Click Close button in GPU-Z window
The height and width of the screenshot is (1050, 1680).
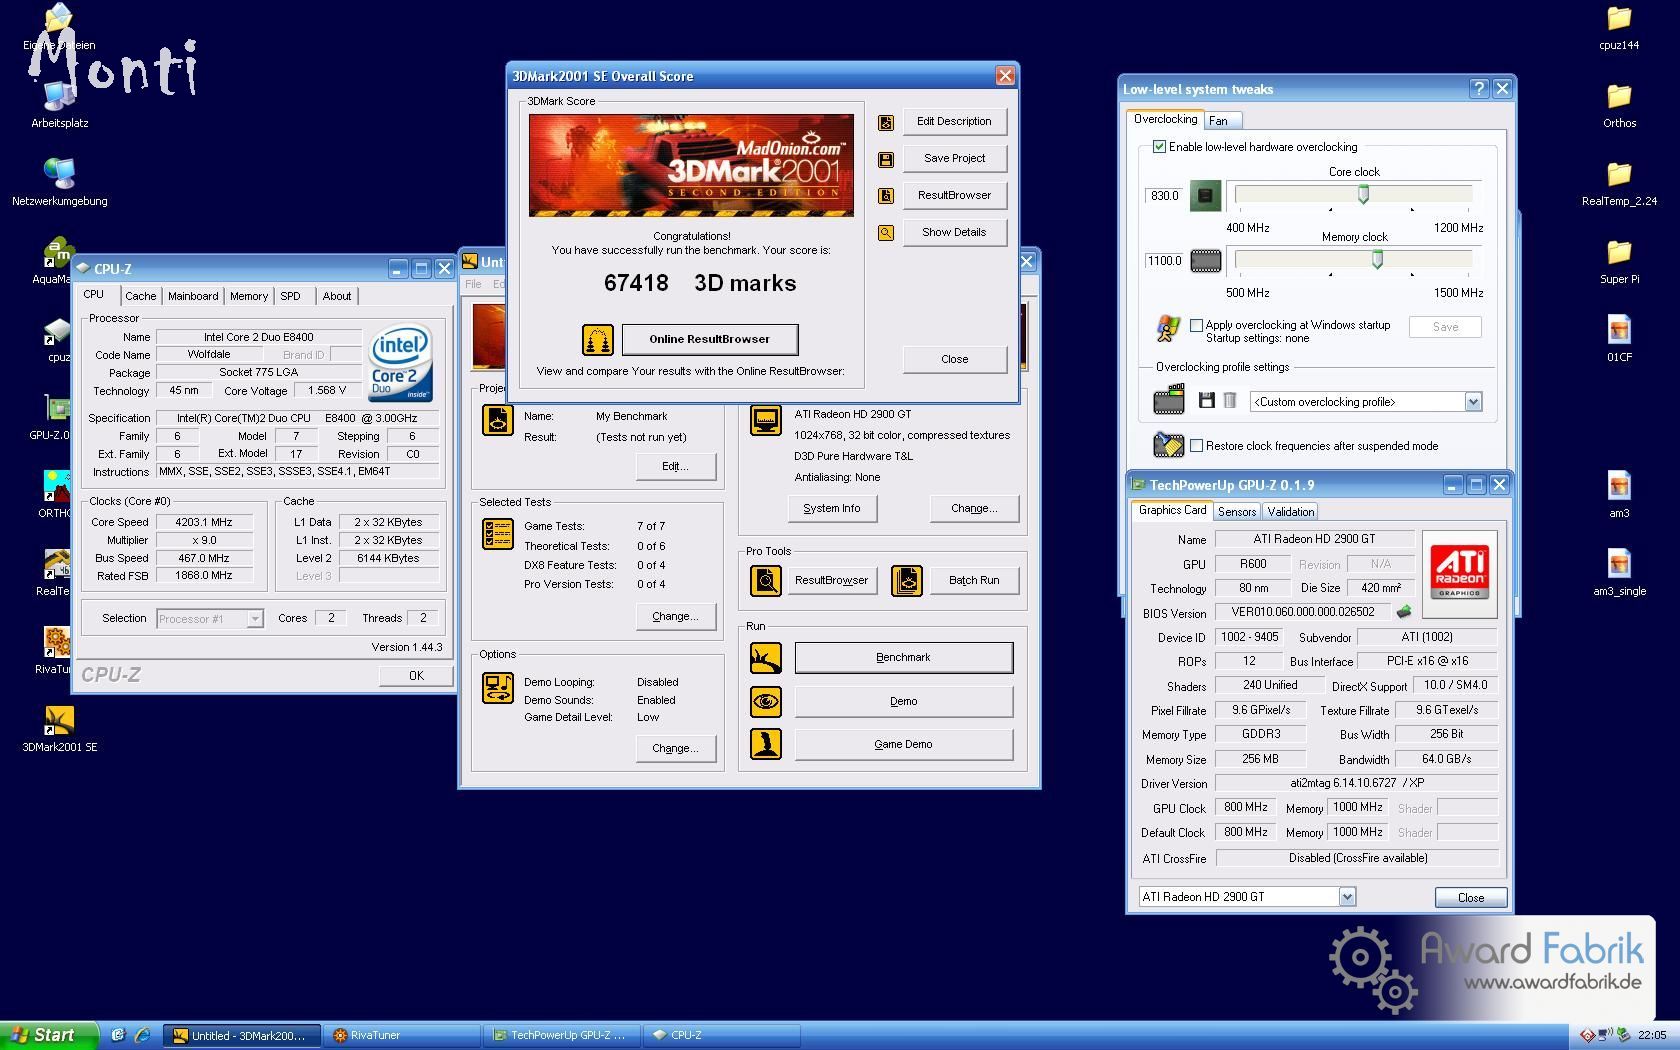pos(1471,898)
